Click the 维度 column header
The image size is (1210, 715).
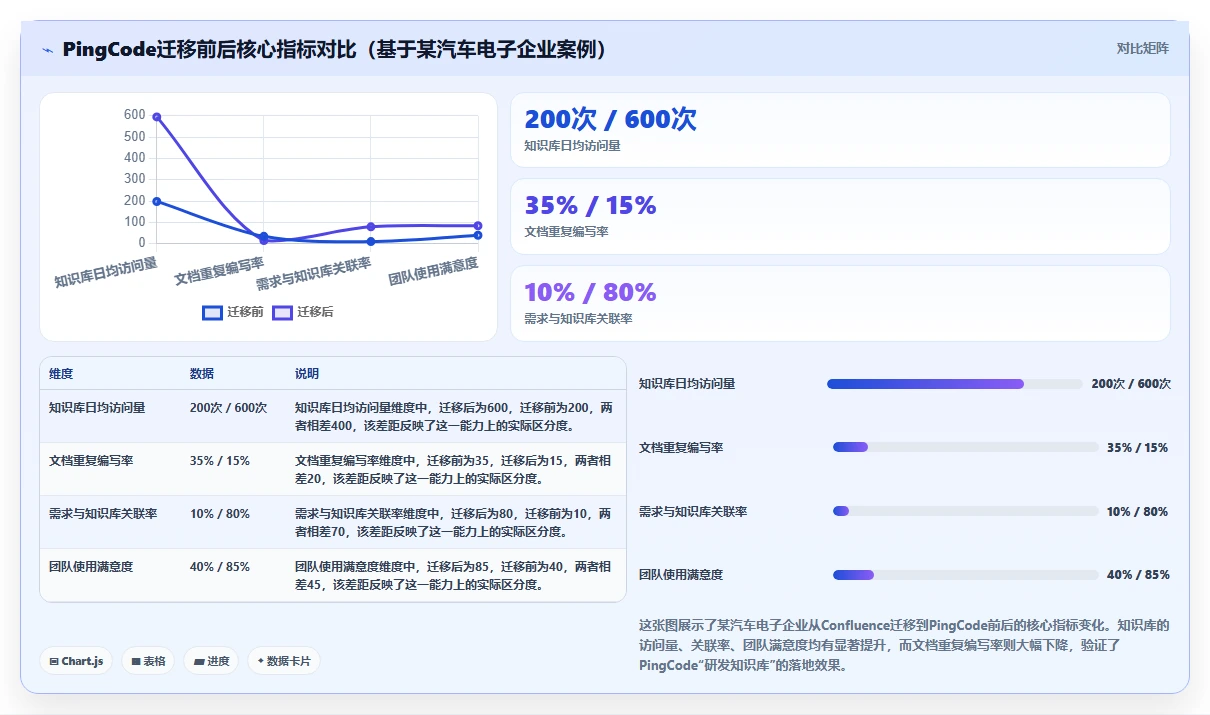[61, 374]
